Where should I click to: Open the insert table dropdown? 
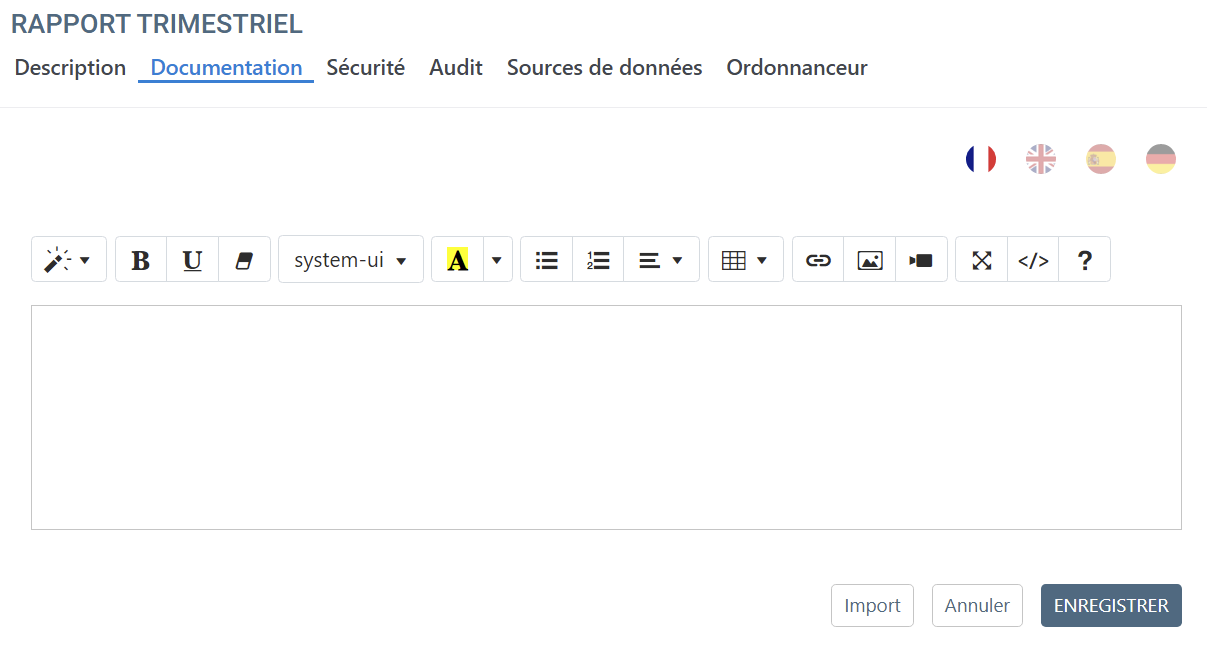[746, 260]
